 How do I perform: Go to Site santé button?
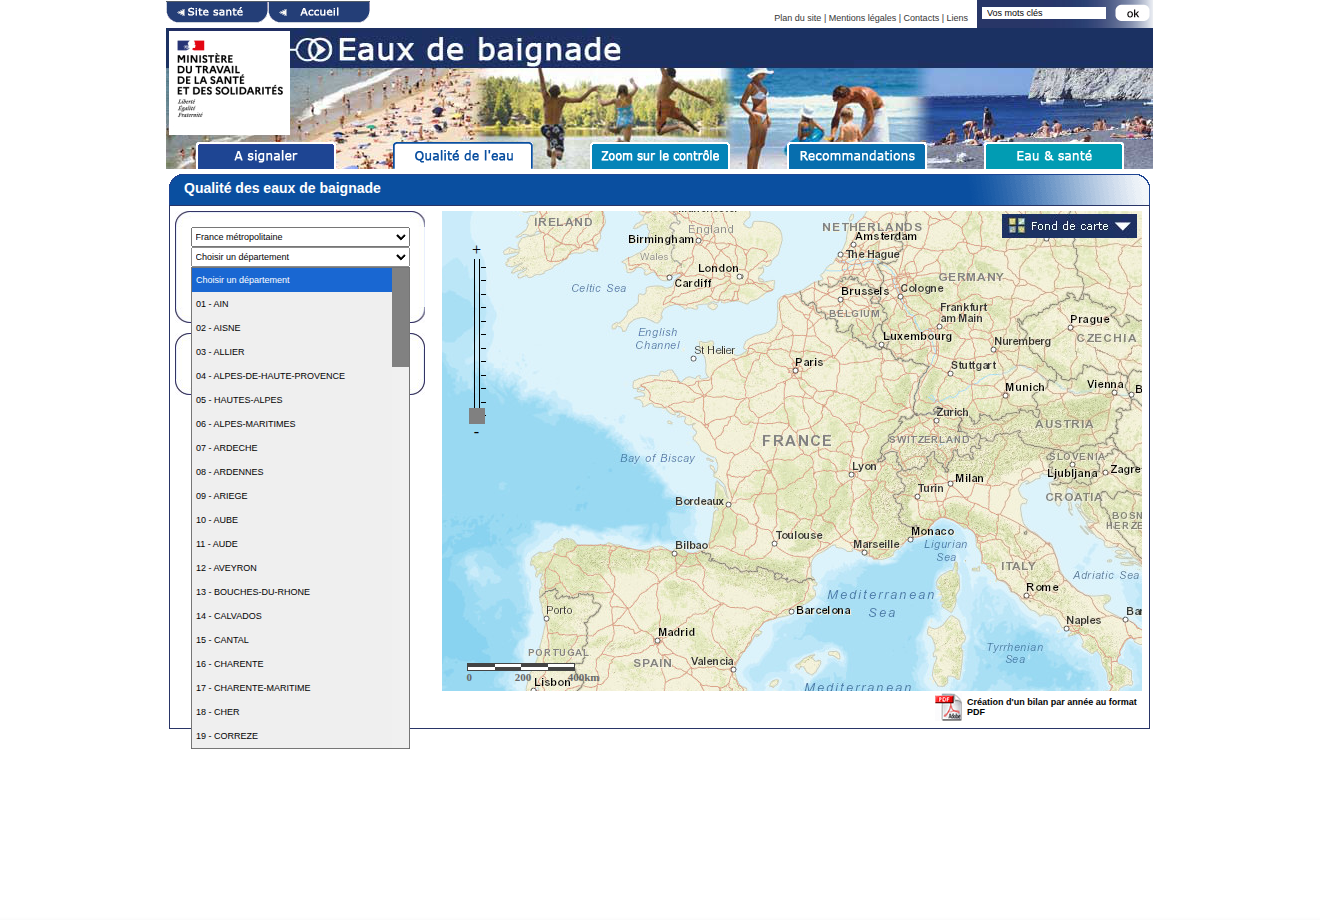click(215, 12)
